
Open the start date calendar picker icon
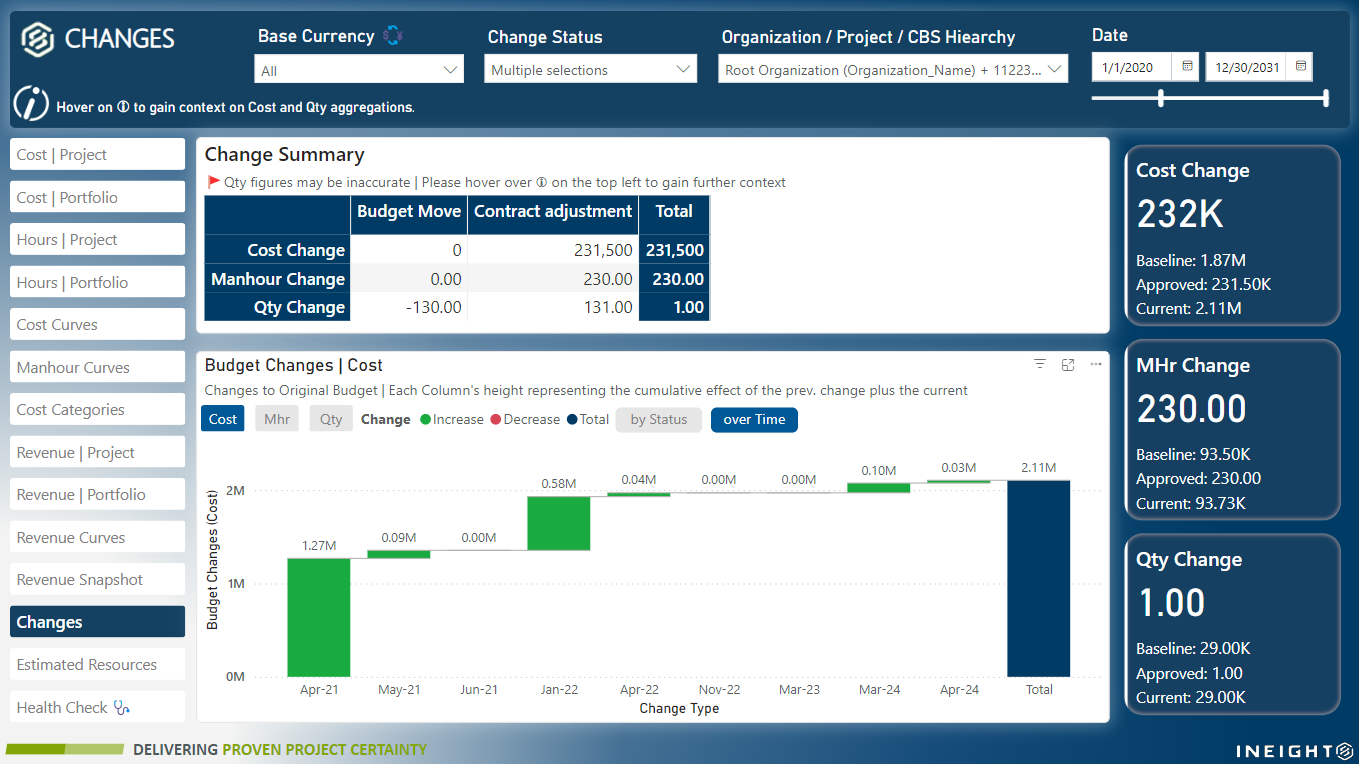coord(1187,66)
